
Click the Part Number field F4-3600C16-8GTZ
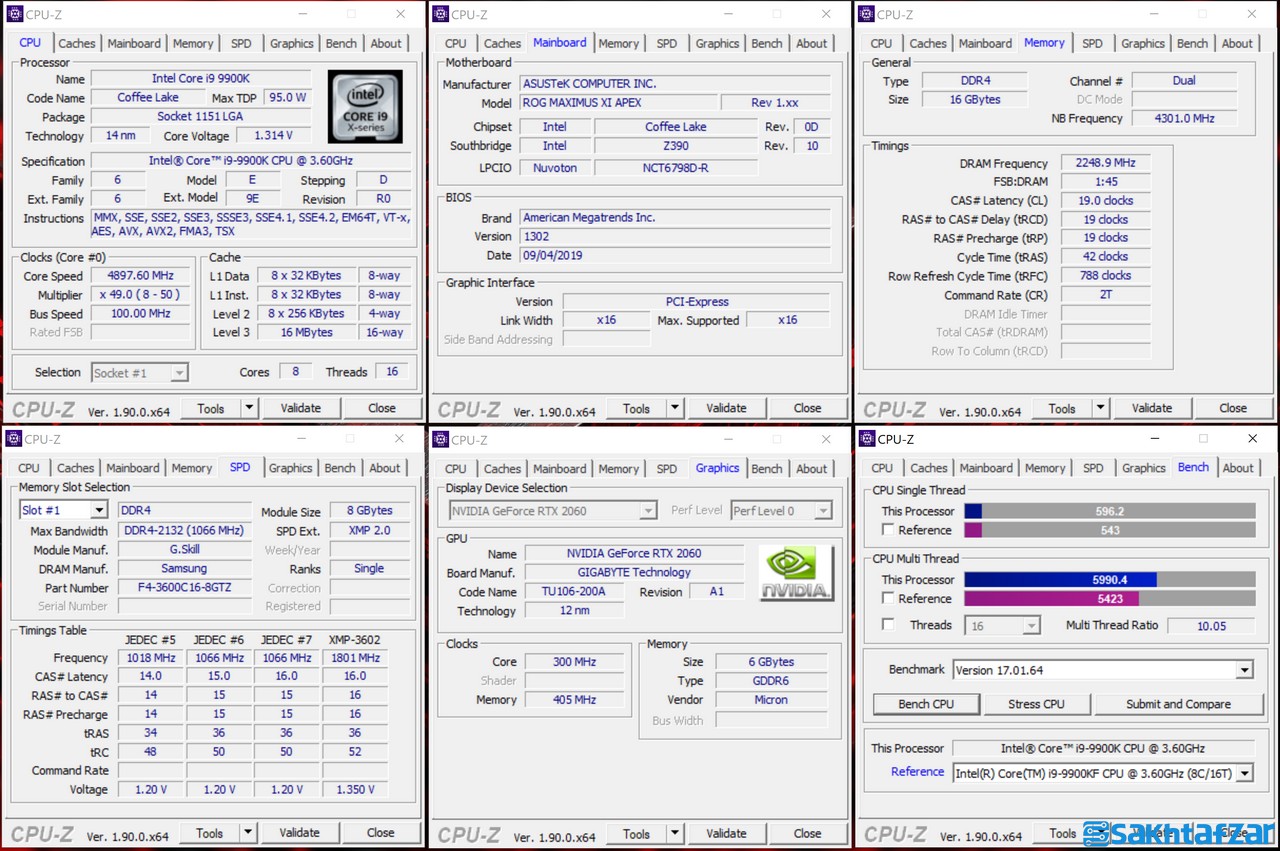point(184,588)
